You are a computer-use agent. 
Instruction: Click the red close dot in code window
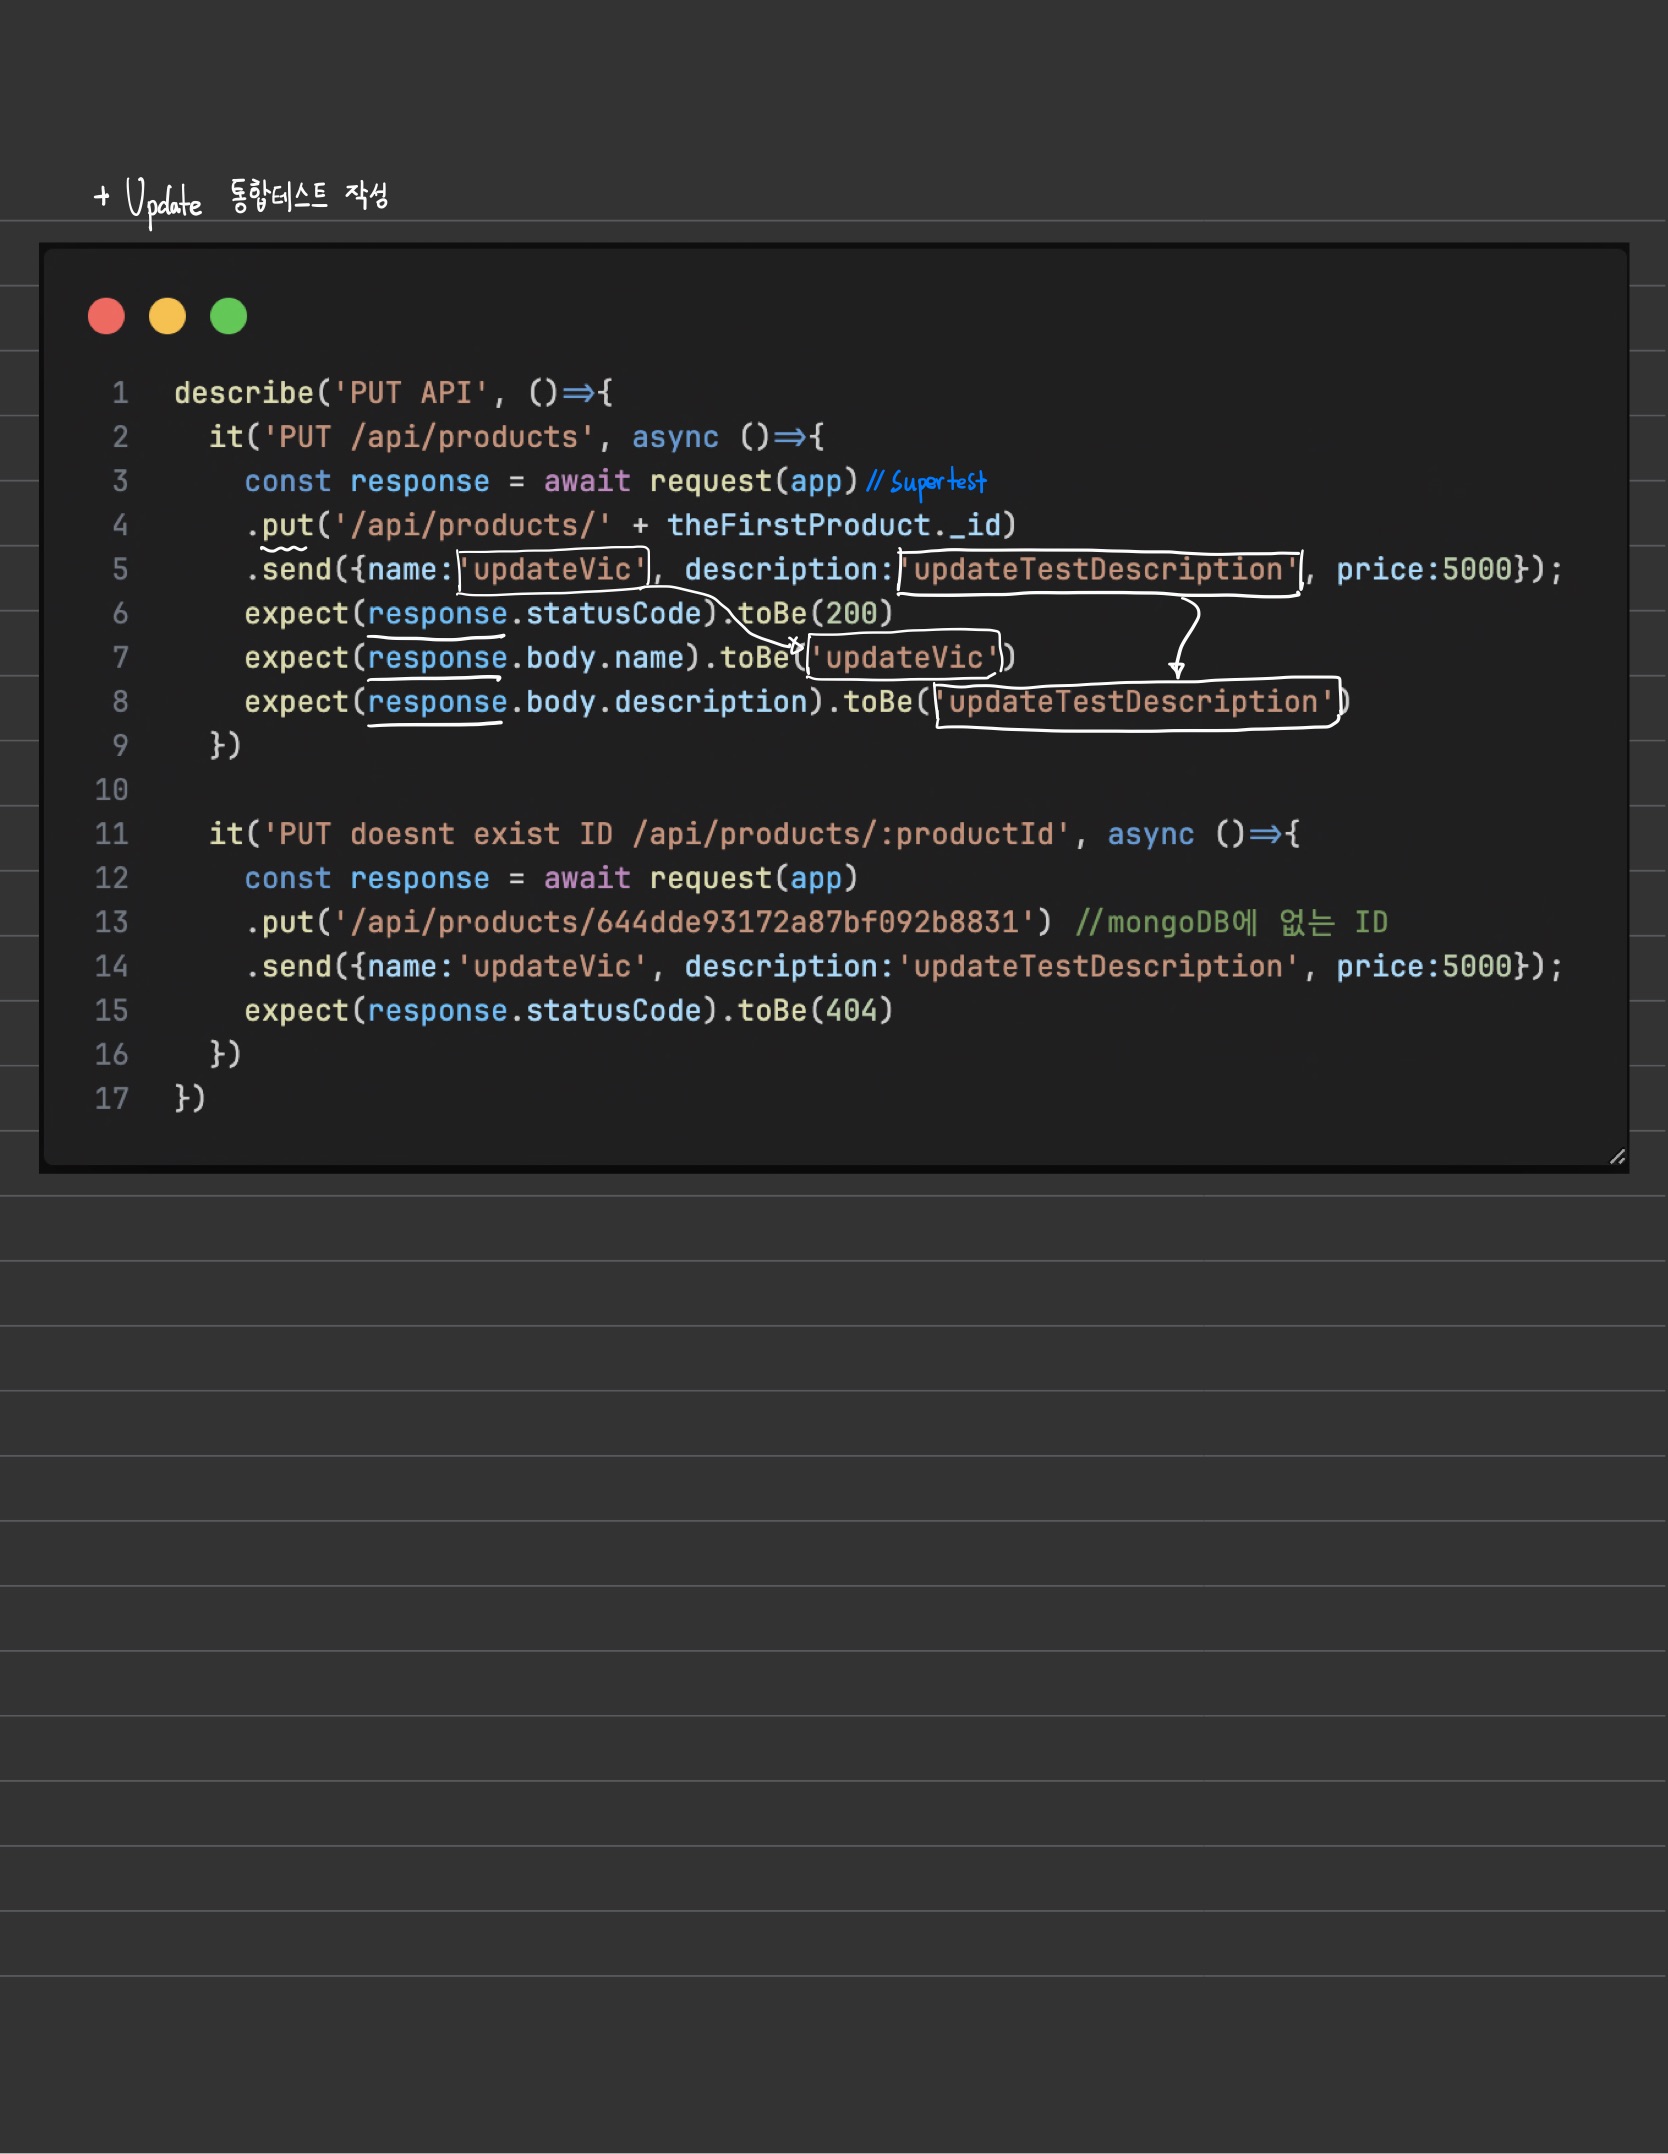[106, 316]
